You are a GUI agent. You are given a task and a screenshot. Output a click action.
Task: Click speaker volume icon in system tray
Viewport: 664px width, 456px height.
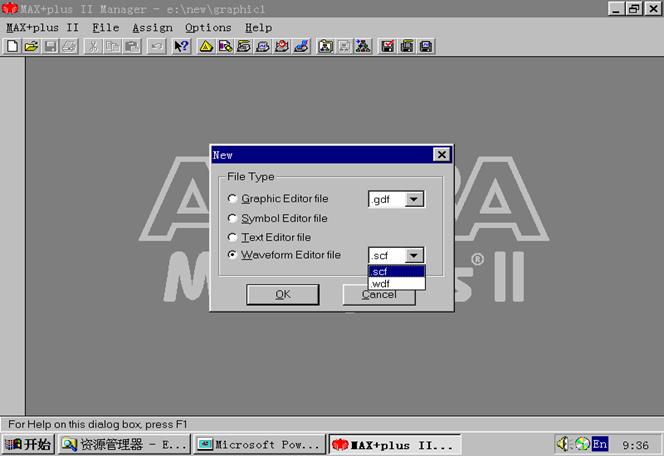coord(563,444)
